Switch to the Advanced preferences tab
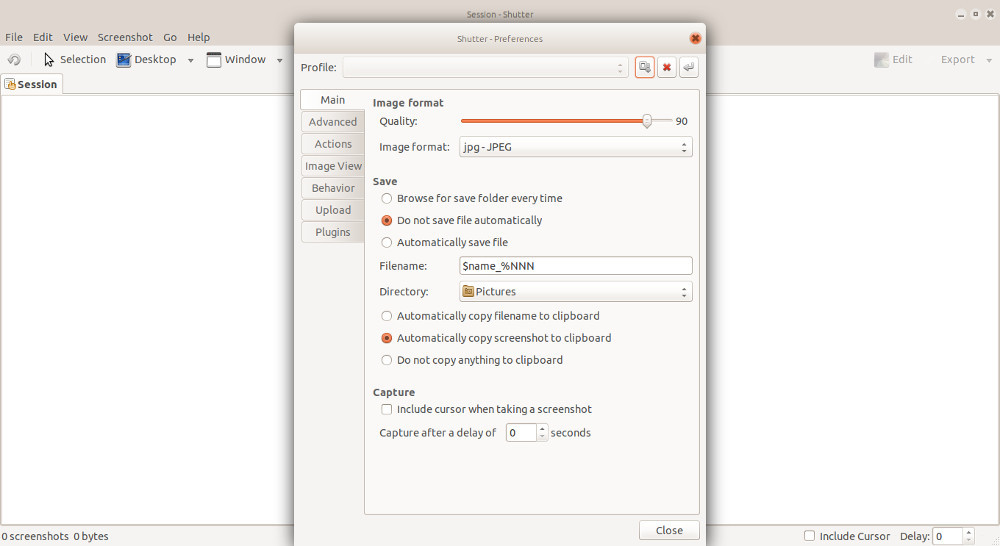This screenshot has height=546, width=1000. coord(332,122)
